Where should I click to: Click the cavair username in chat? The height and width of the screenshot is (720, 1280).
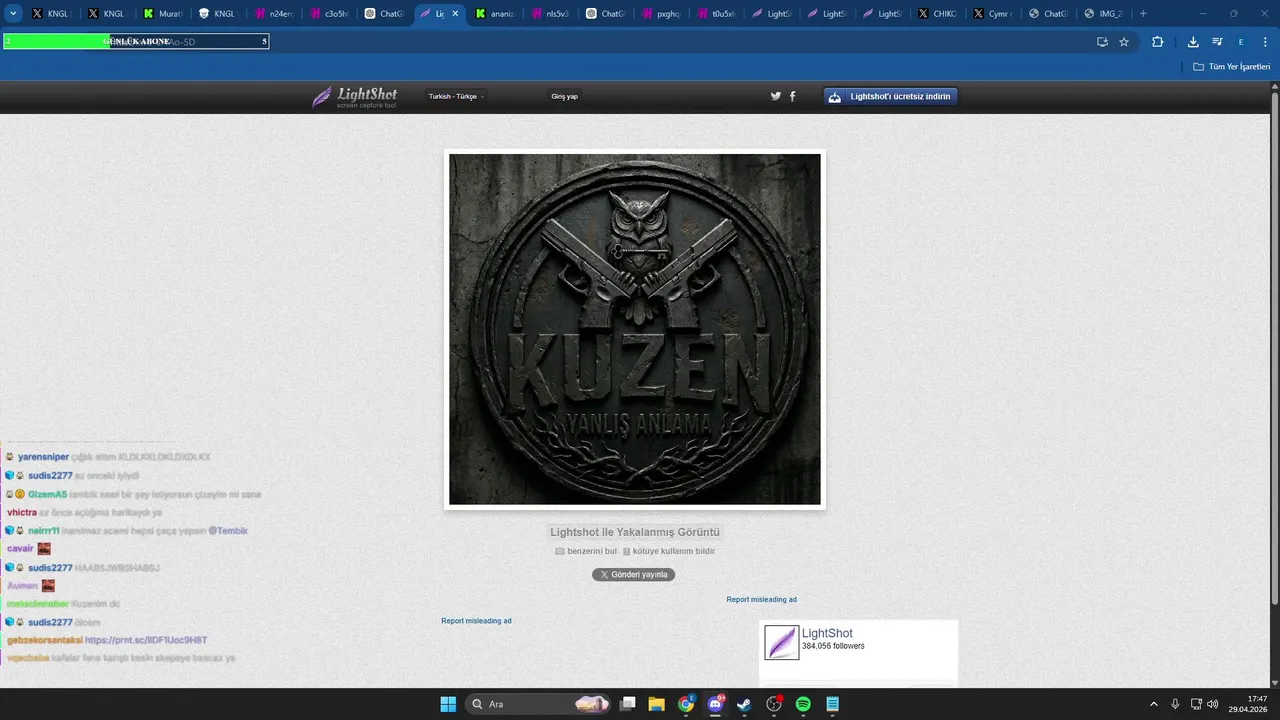pos(20,549)
